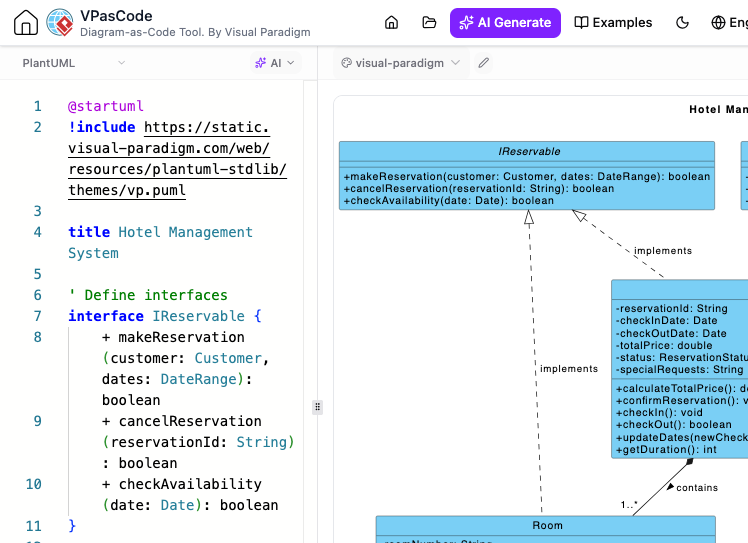This screenshot has width=748, height=543.
Task: Click the house icon at far left of header
Action: 26,22
